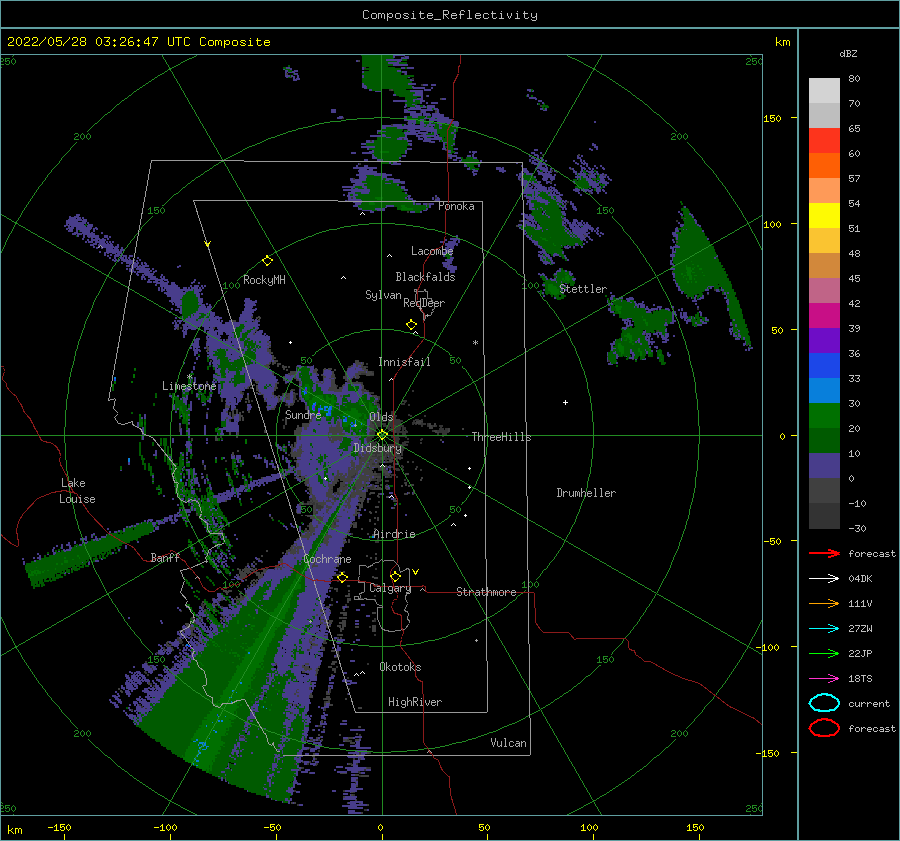Click the yellow diamond marker below Cochrane
The width and height of the screenshot is (900, 841).
[342, 577]
